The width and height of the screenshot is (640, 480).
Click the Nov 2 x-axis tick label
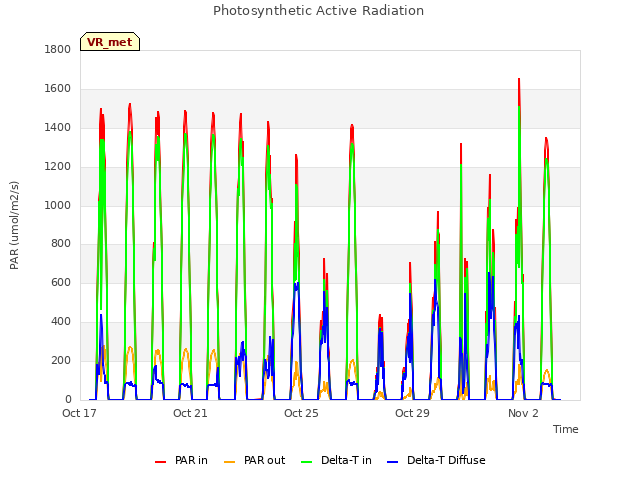[x=523, y=413]
